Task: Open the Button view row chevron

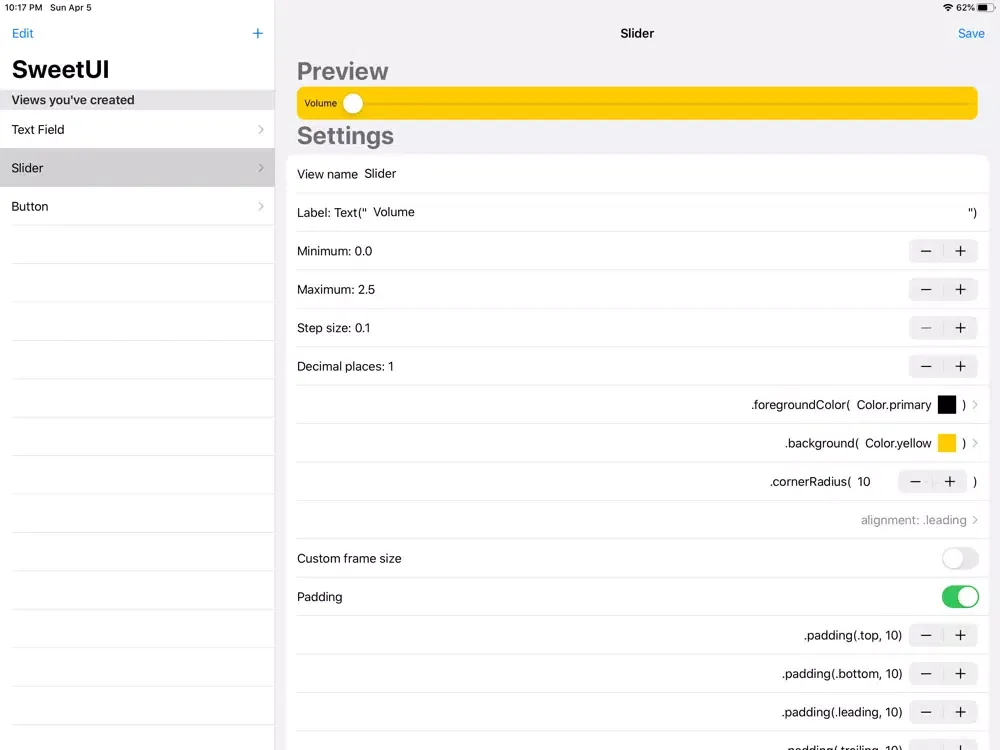Action: pos(261,206)
